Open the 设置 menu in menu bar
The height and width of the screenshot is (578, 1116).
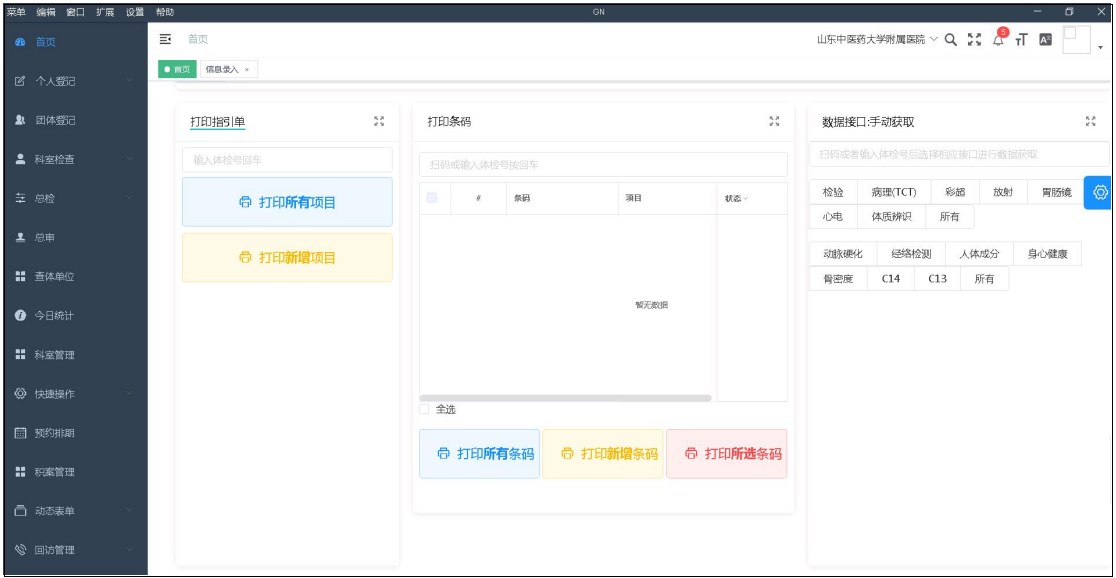pos(135,11)
